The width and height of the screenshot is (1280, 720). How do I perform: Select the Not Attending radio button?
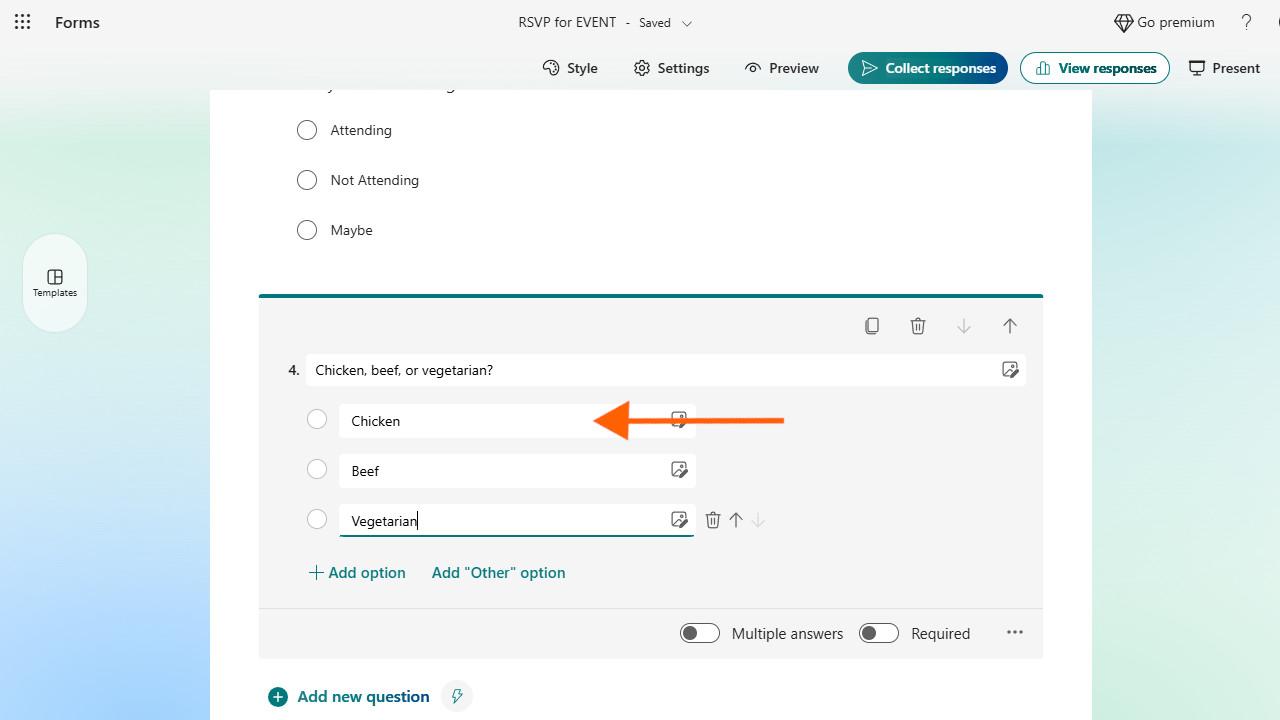point(307,180)
